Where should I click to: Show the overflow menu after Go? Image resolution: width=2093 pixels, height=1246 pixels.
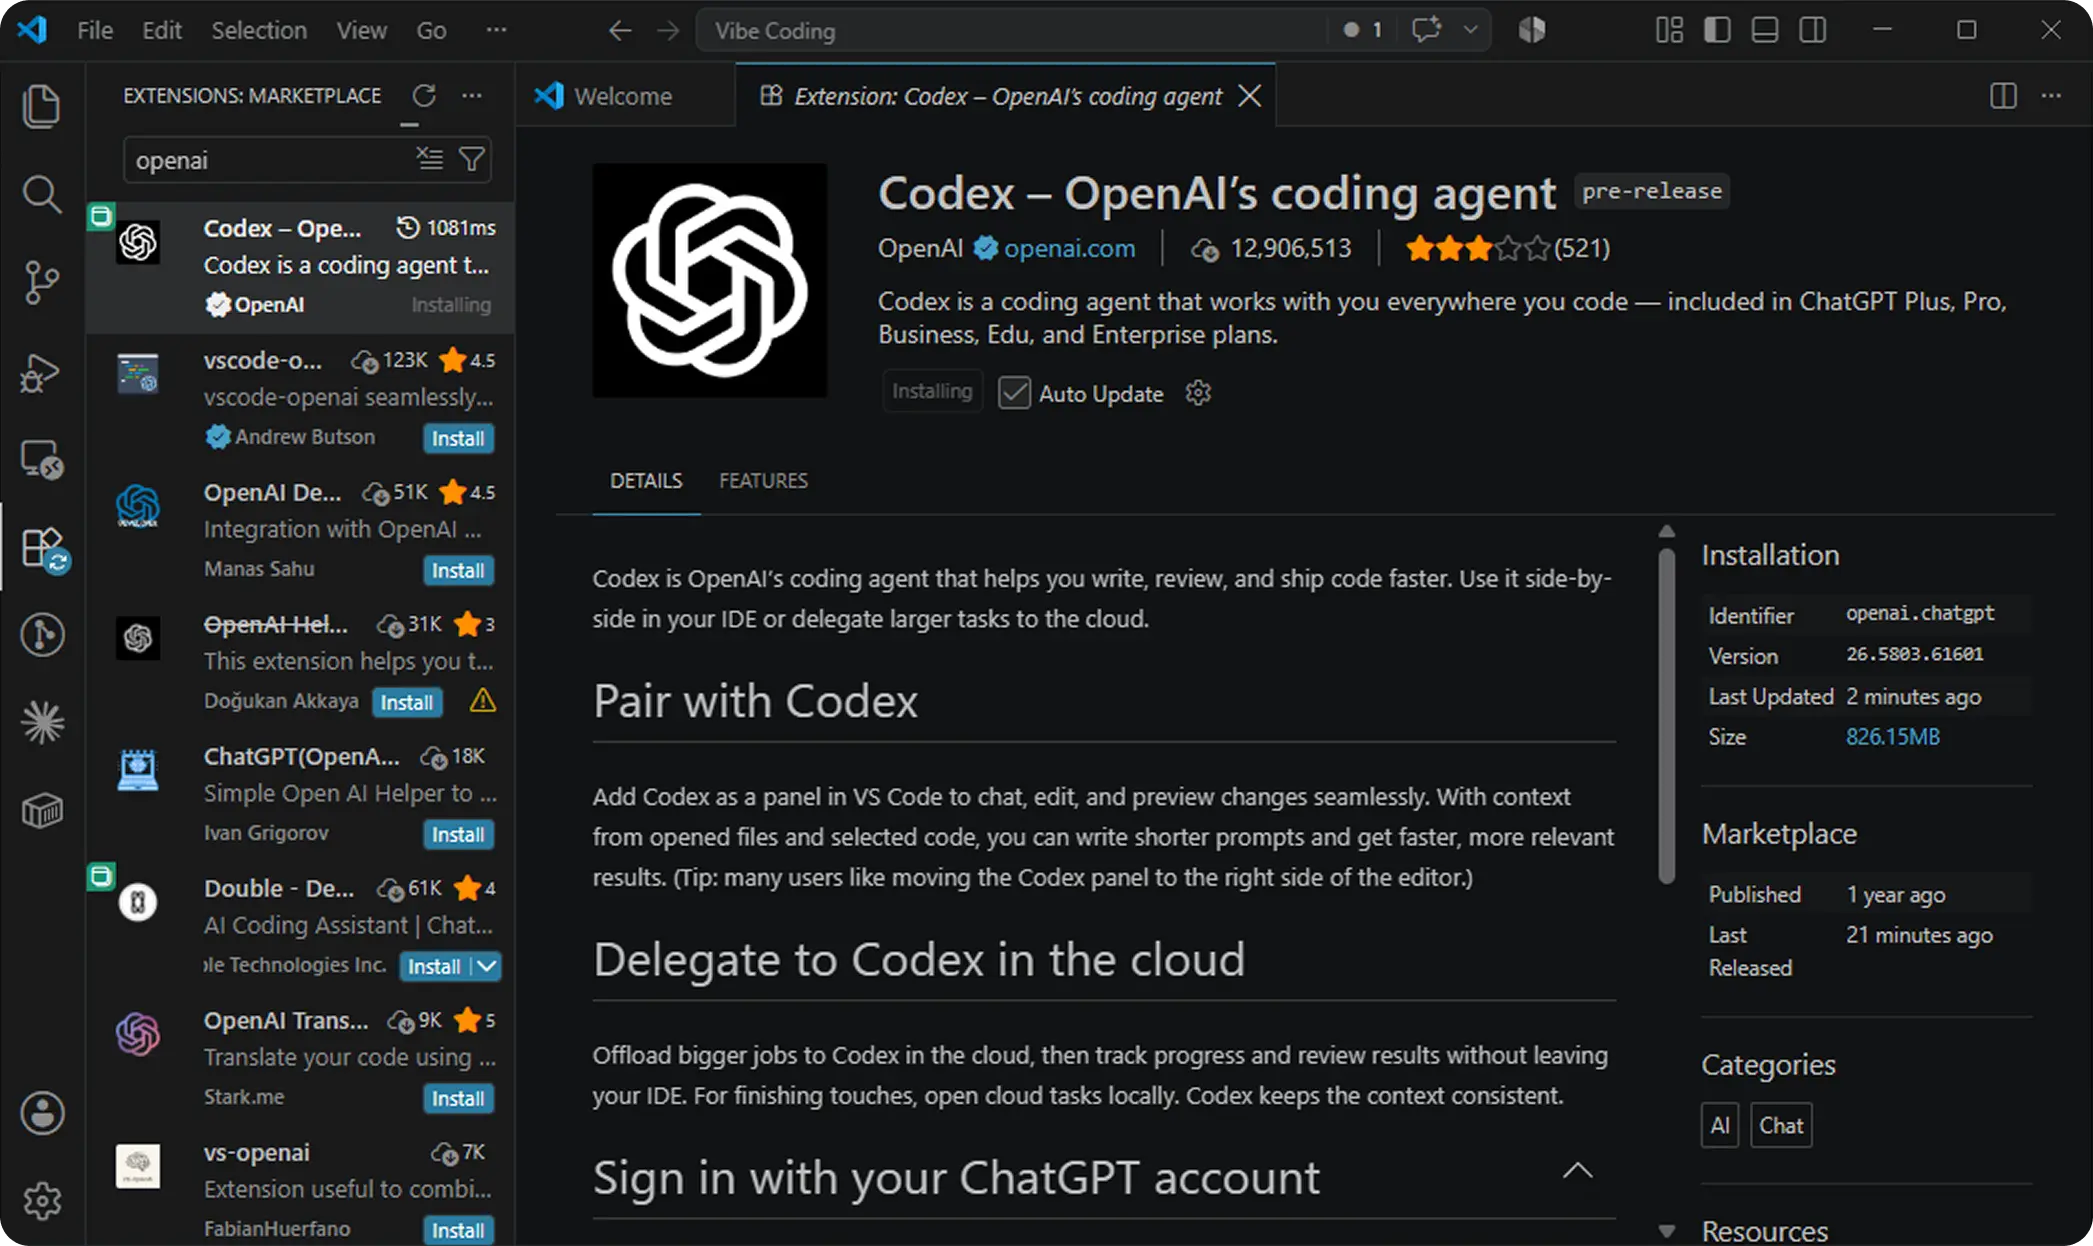point(496,31)
